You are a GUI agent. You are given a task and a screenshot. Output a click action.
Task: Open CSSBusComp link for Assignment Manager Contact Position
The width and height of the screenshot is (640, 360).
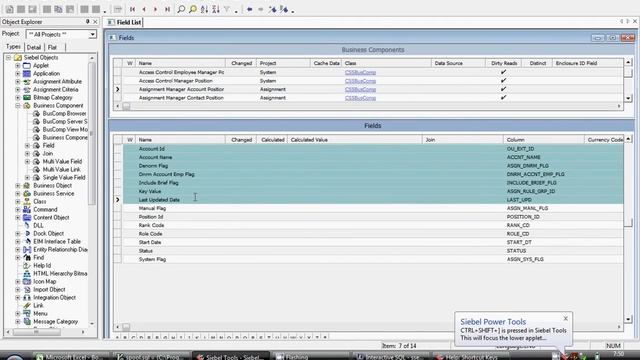coord(360,98)
